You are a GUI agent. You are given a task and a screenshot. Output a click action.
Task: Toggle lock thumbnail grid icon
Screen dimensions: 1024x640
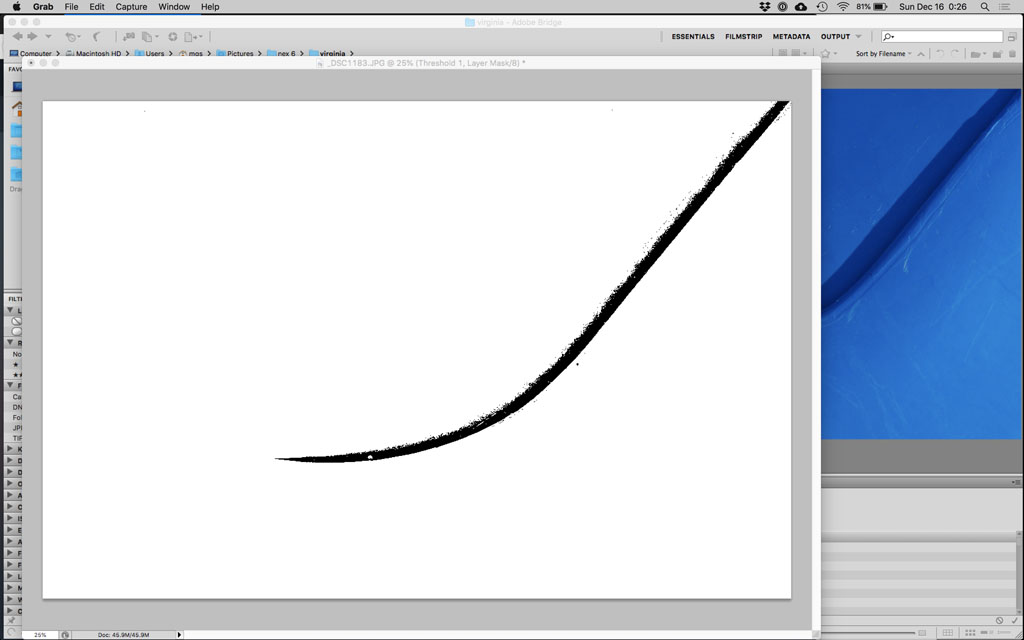pyautogui.click(x=948, y=633)
